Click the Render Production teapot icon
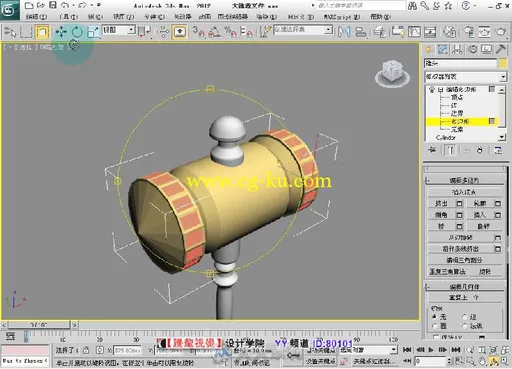This screenshot has height=369, width=512. 501,32
